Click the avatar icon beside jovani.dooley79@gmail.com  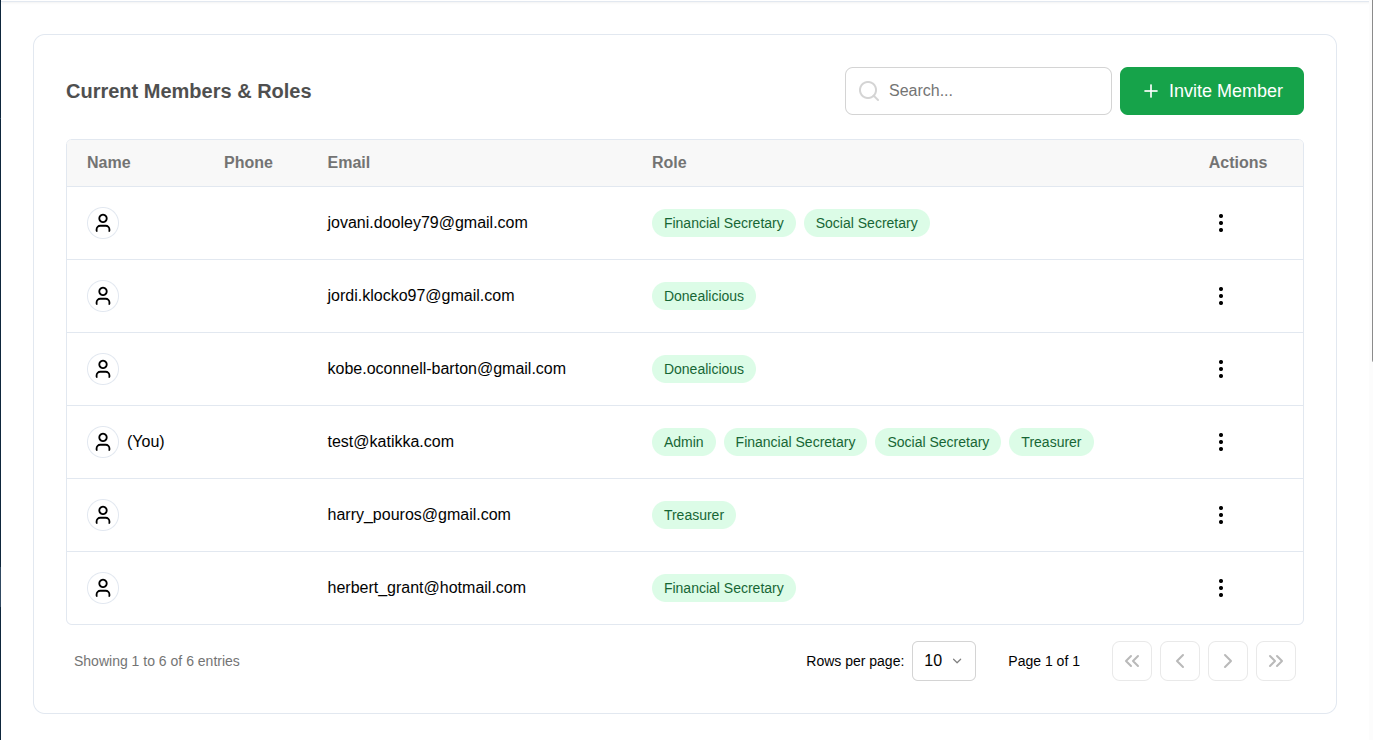[103, 223]
